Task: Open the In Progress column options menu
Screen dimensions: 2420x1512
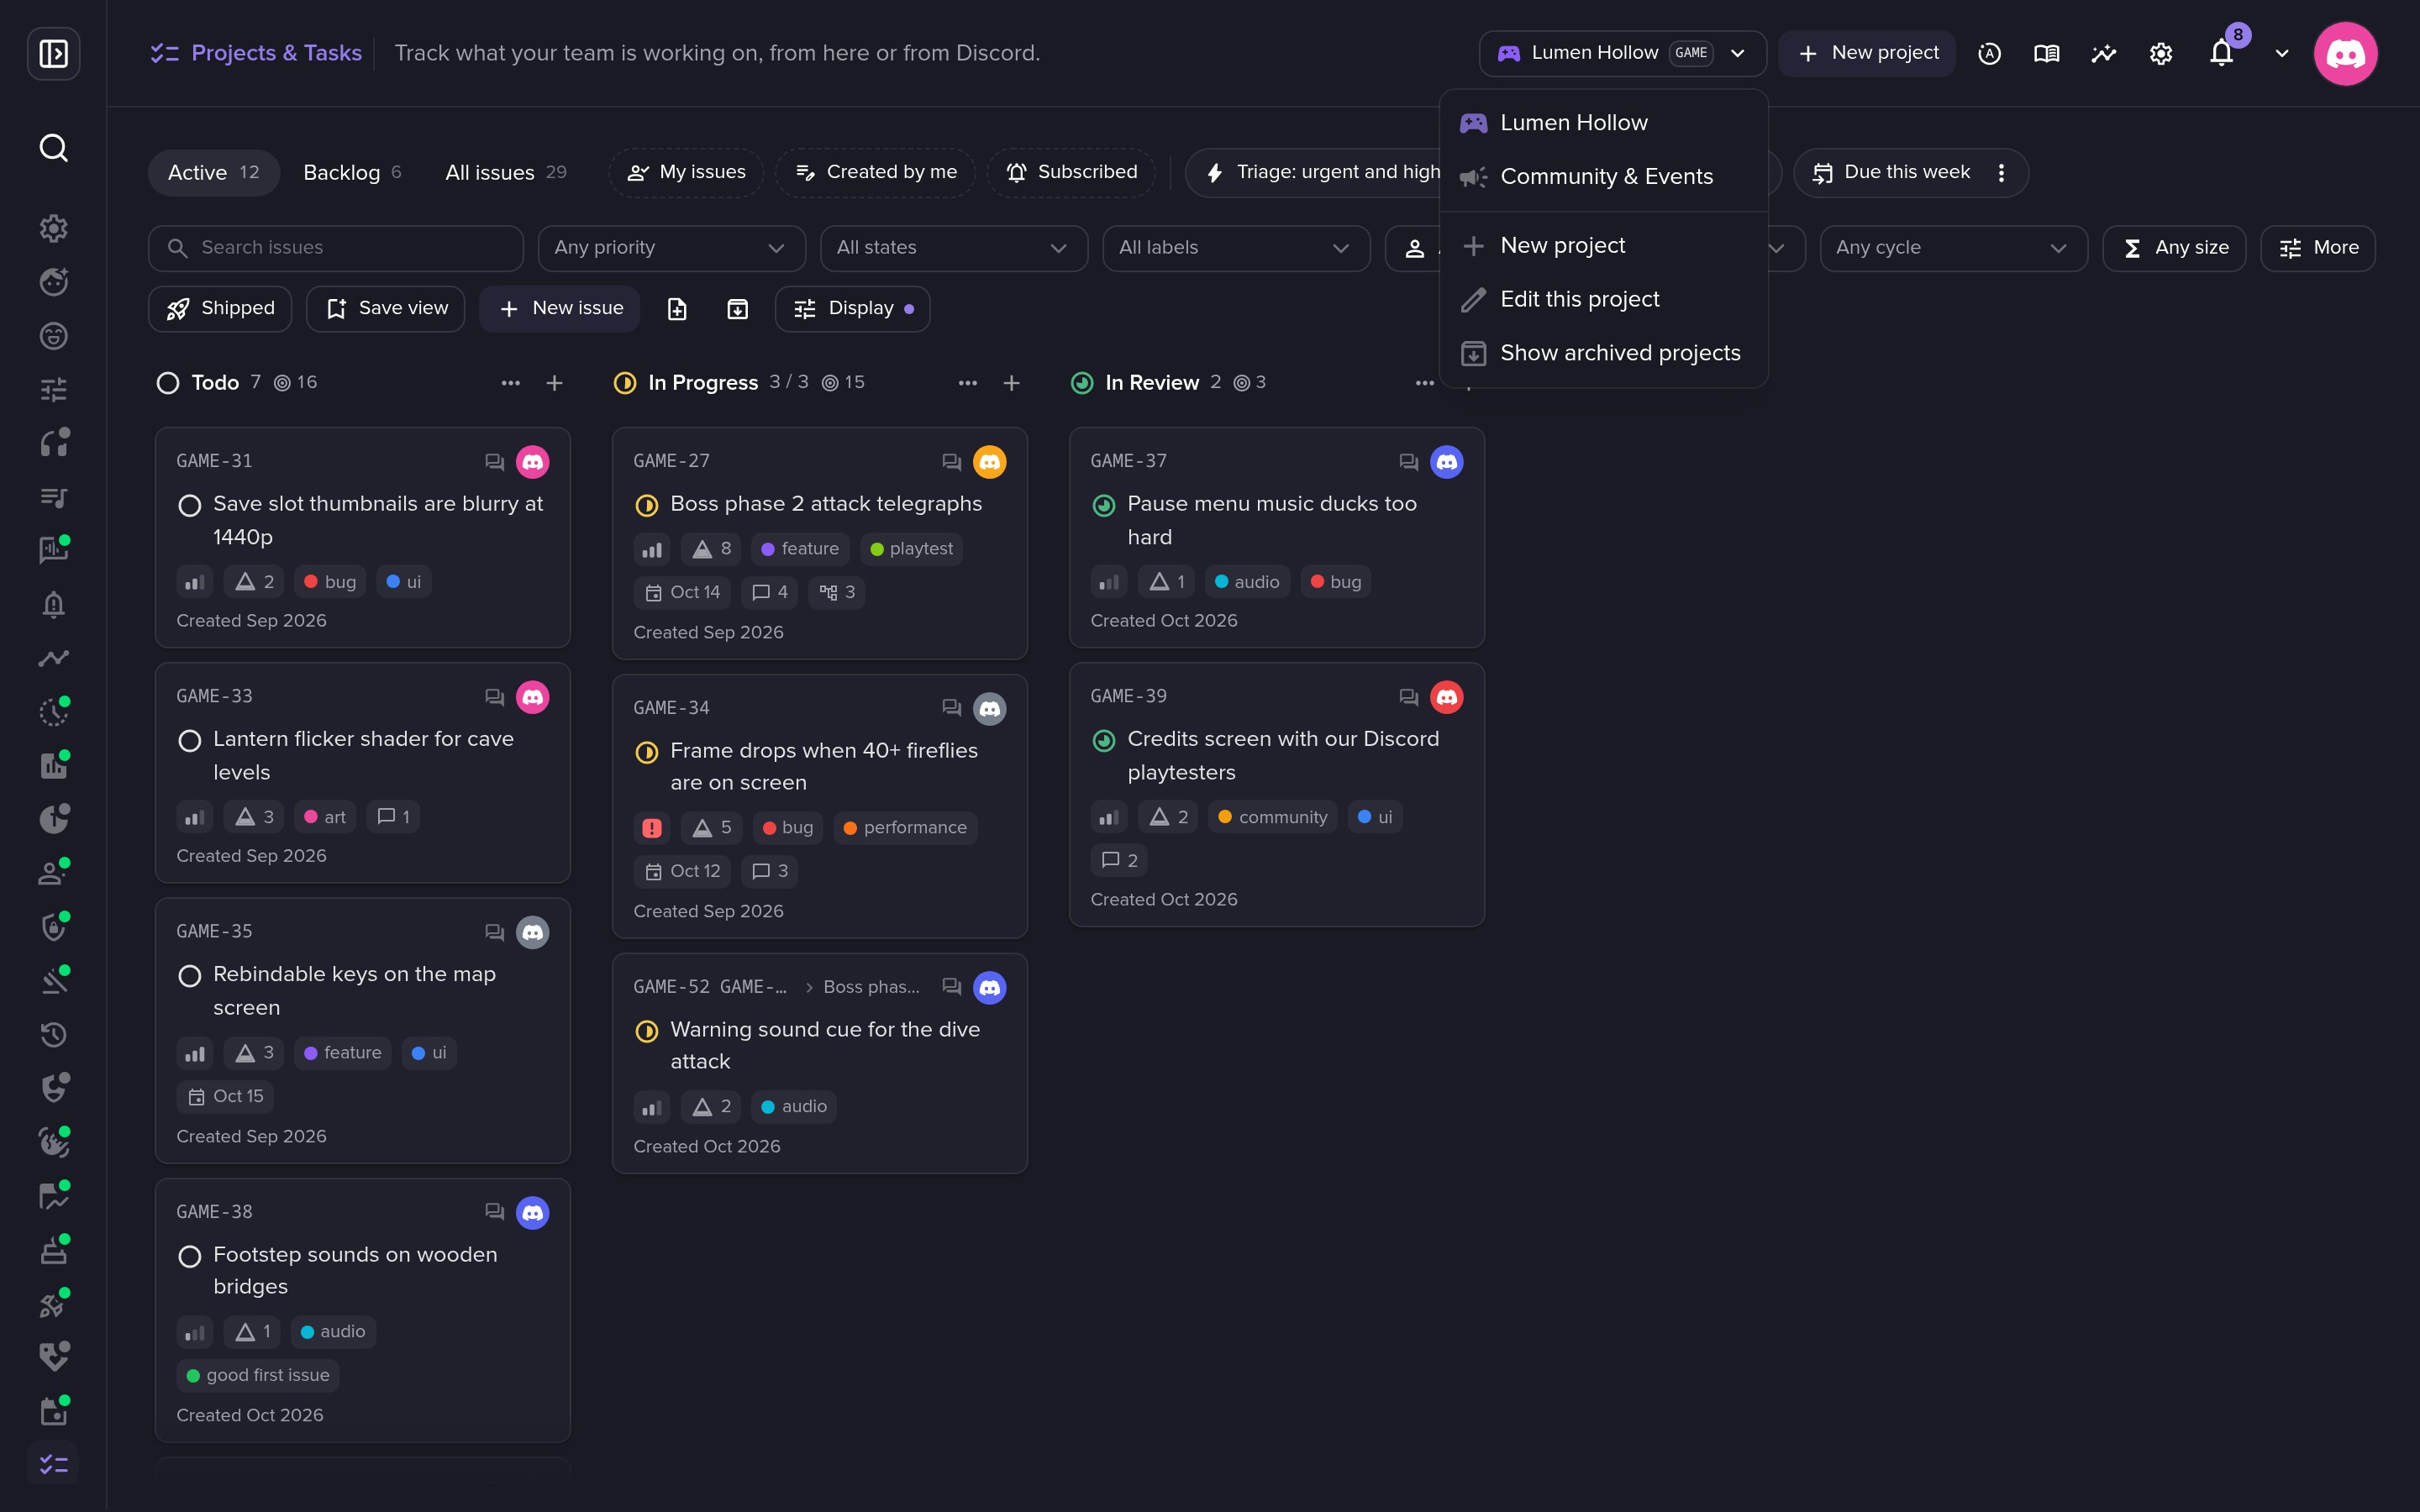Action: pos(968,383)
